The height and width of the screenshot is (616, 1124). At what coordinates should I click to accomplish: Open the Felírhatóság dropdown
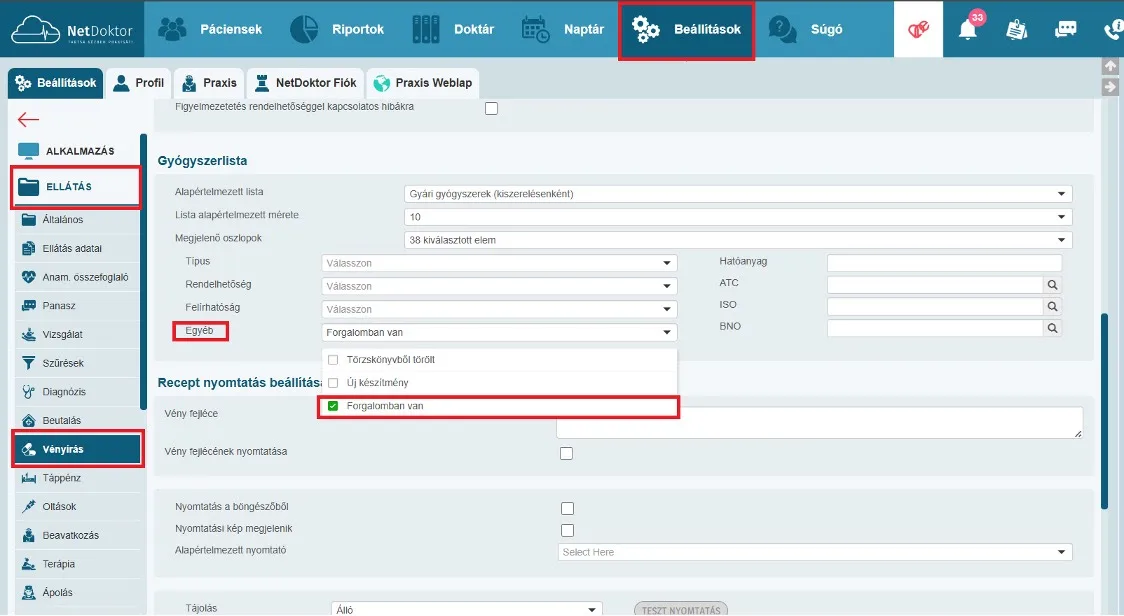(x=499, y=309)
